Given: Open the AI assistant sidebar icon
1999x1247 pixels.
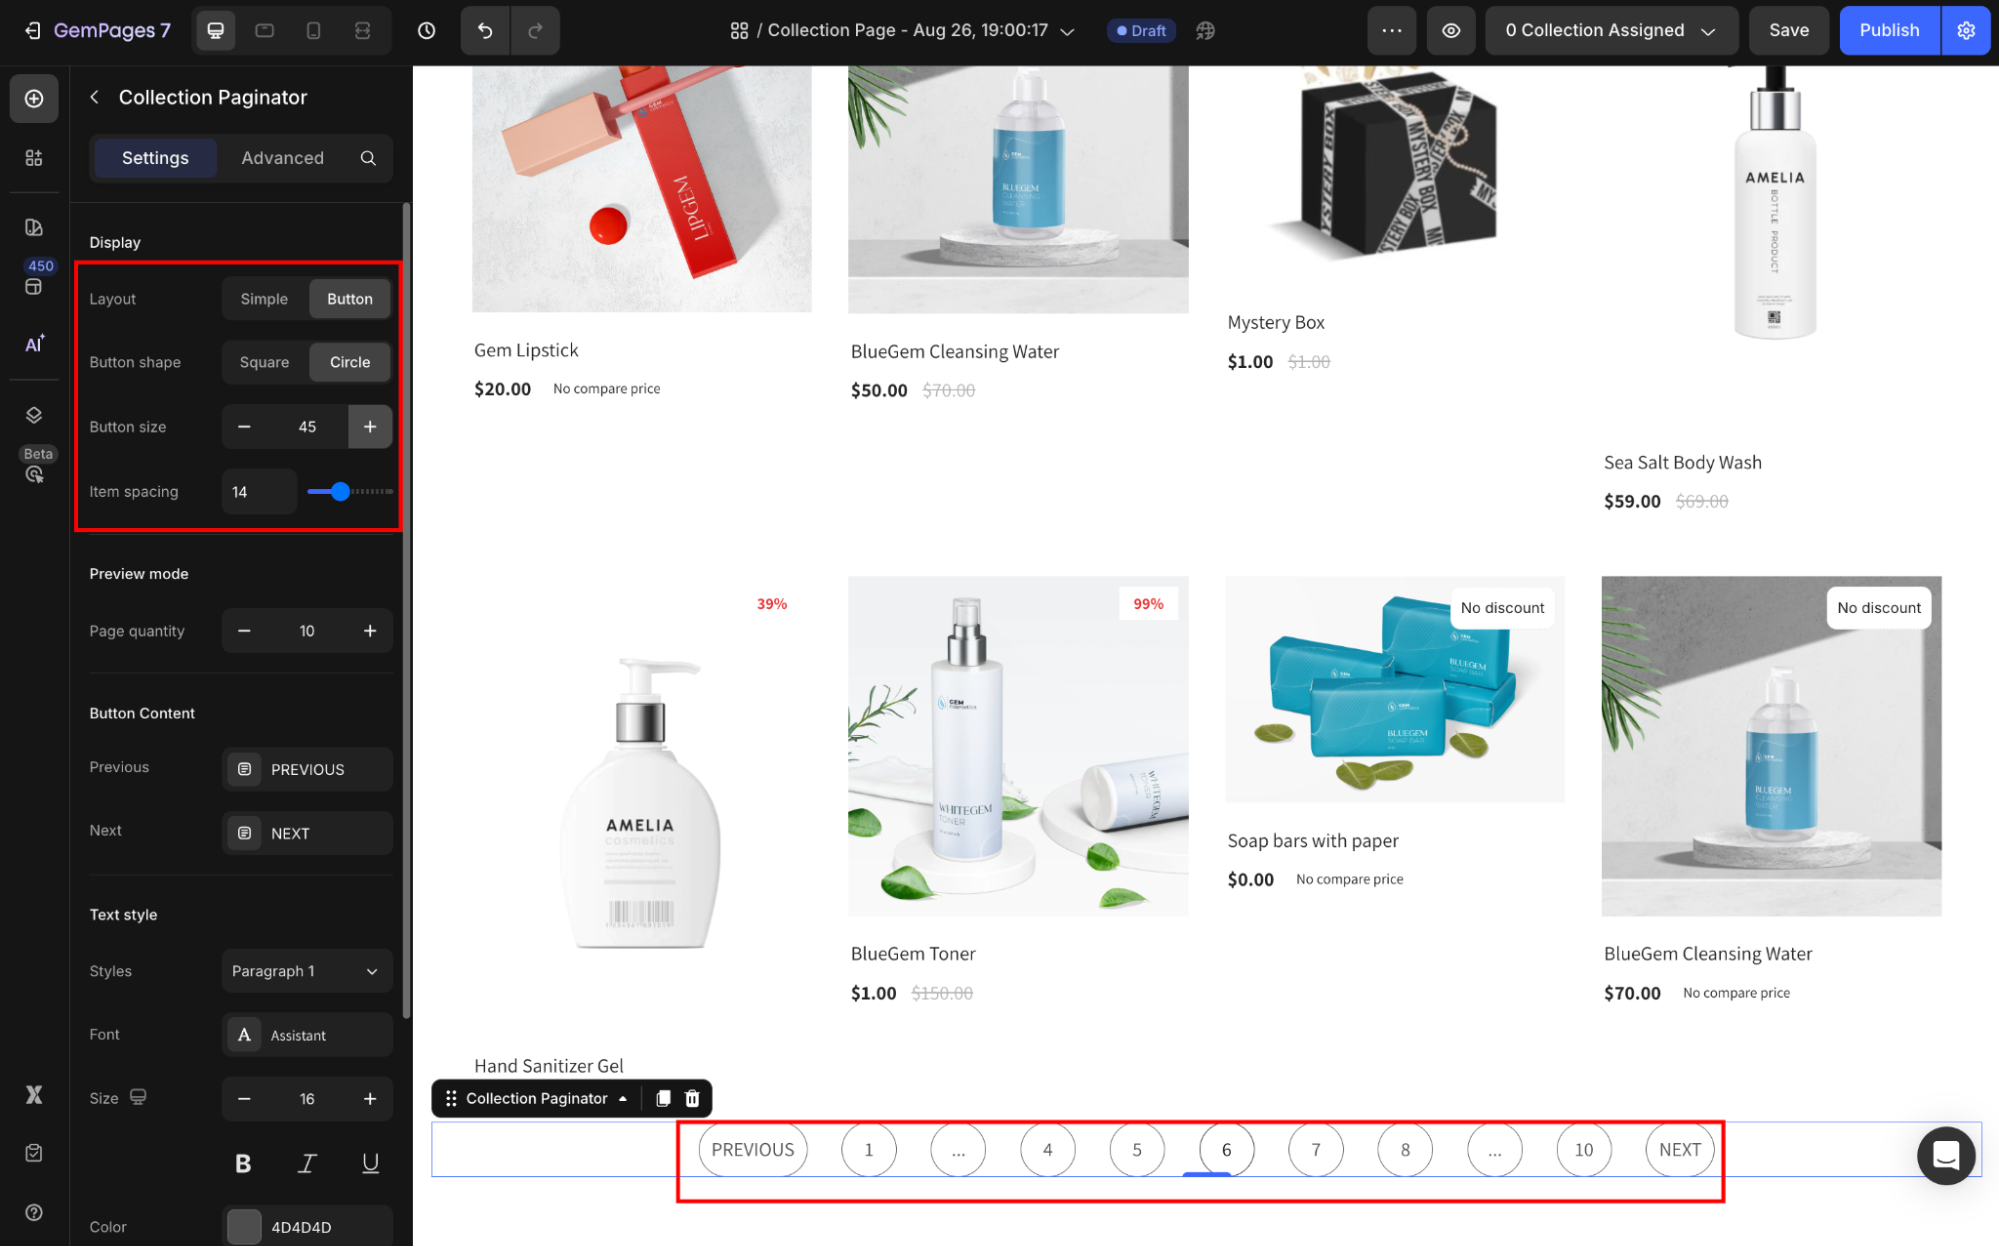Looking at the screenshot, I should click(x=34, y=344).
